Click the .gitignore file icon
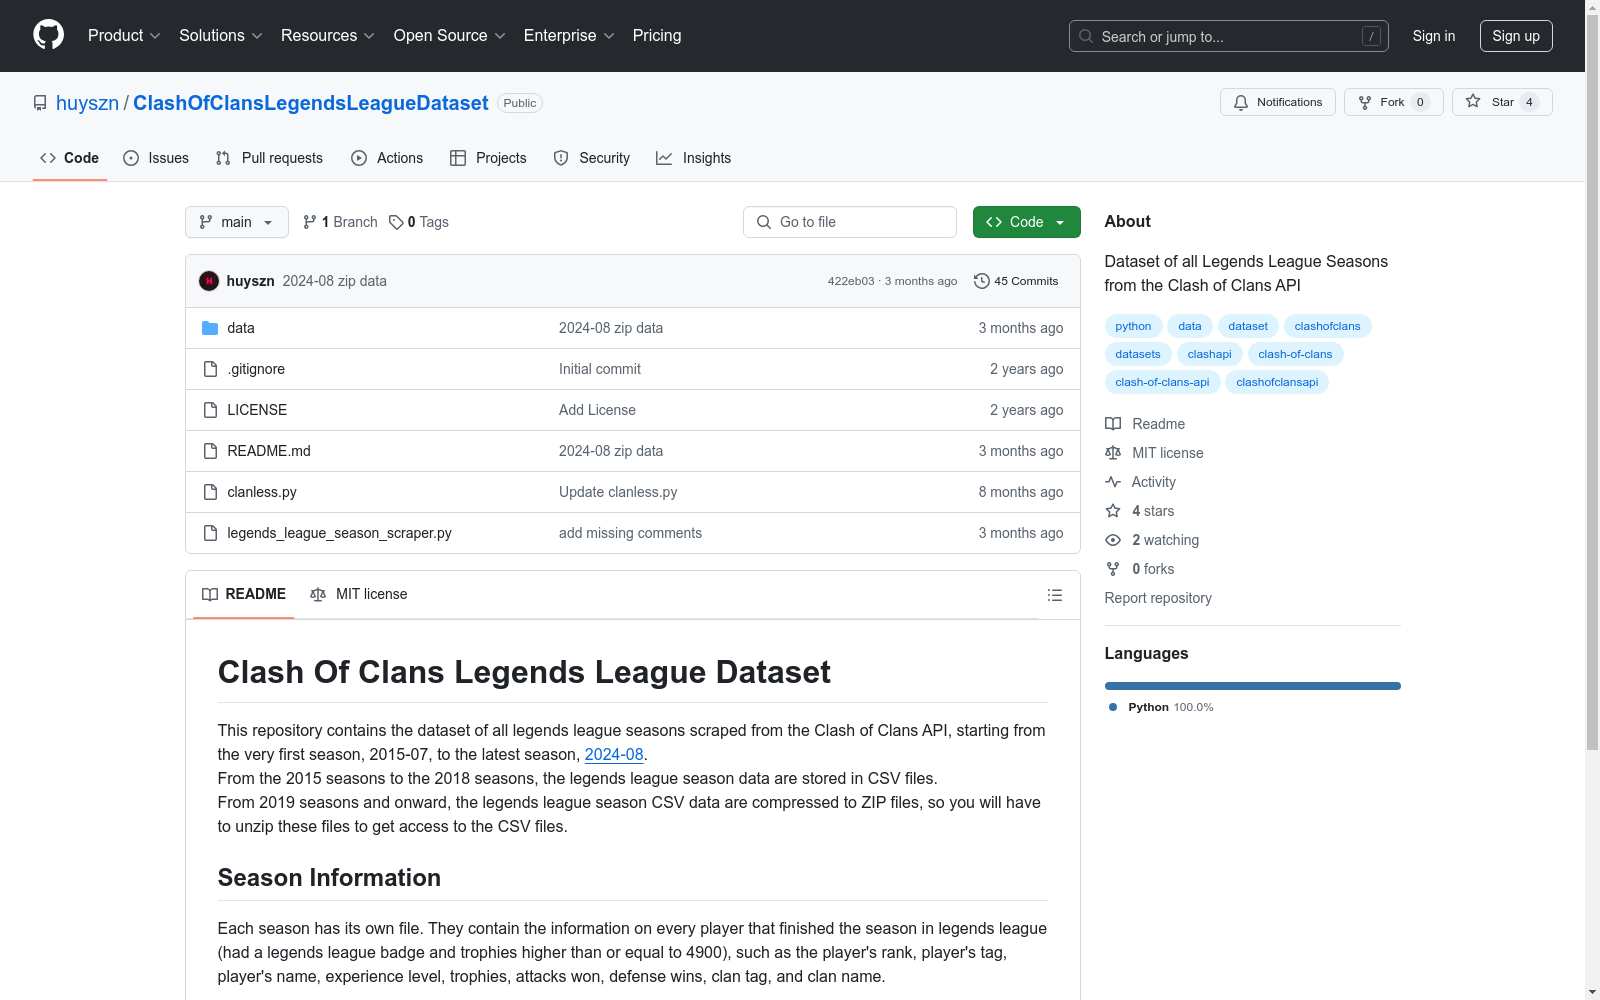 (x=210, y=369)
